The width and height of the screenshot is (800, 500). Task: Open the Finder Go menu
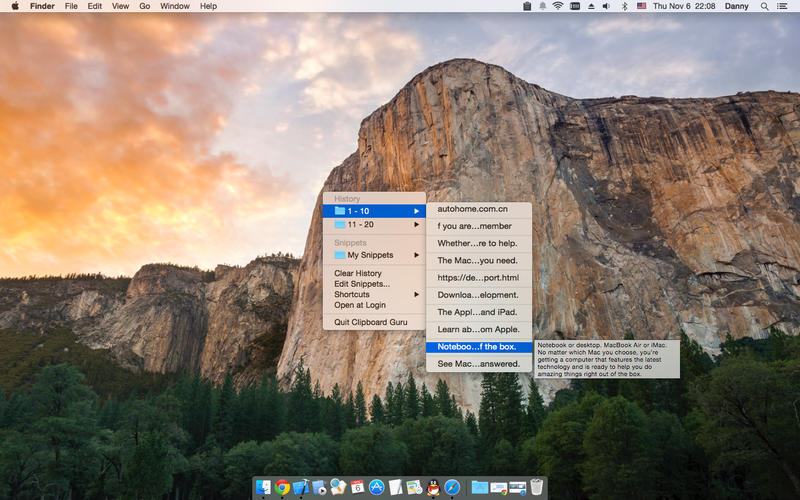(x=145, y=6)
